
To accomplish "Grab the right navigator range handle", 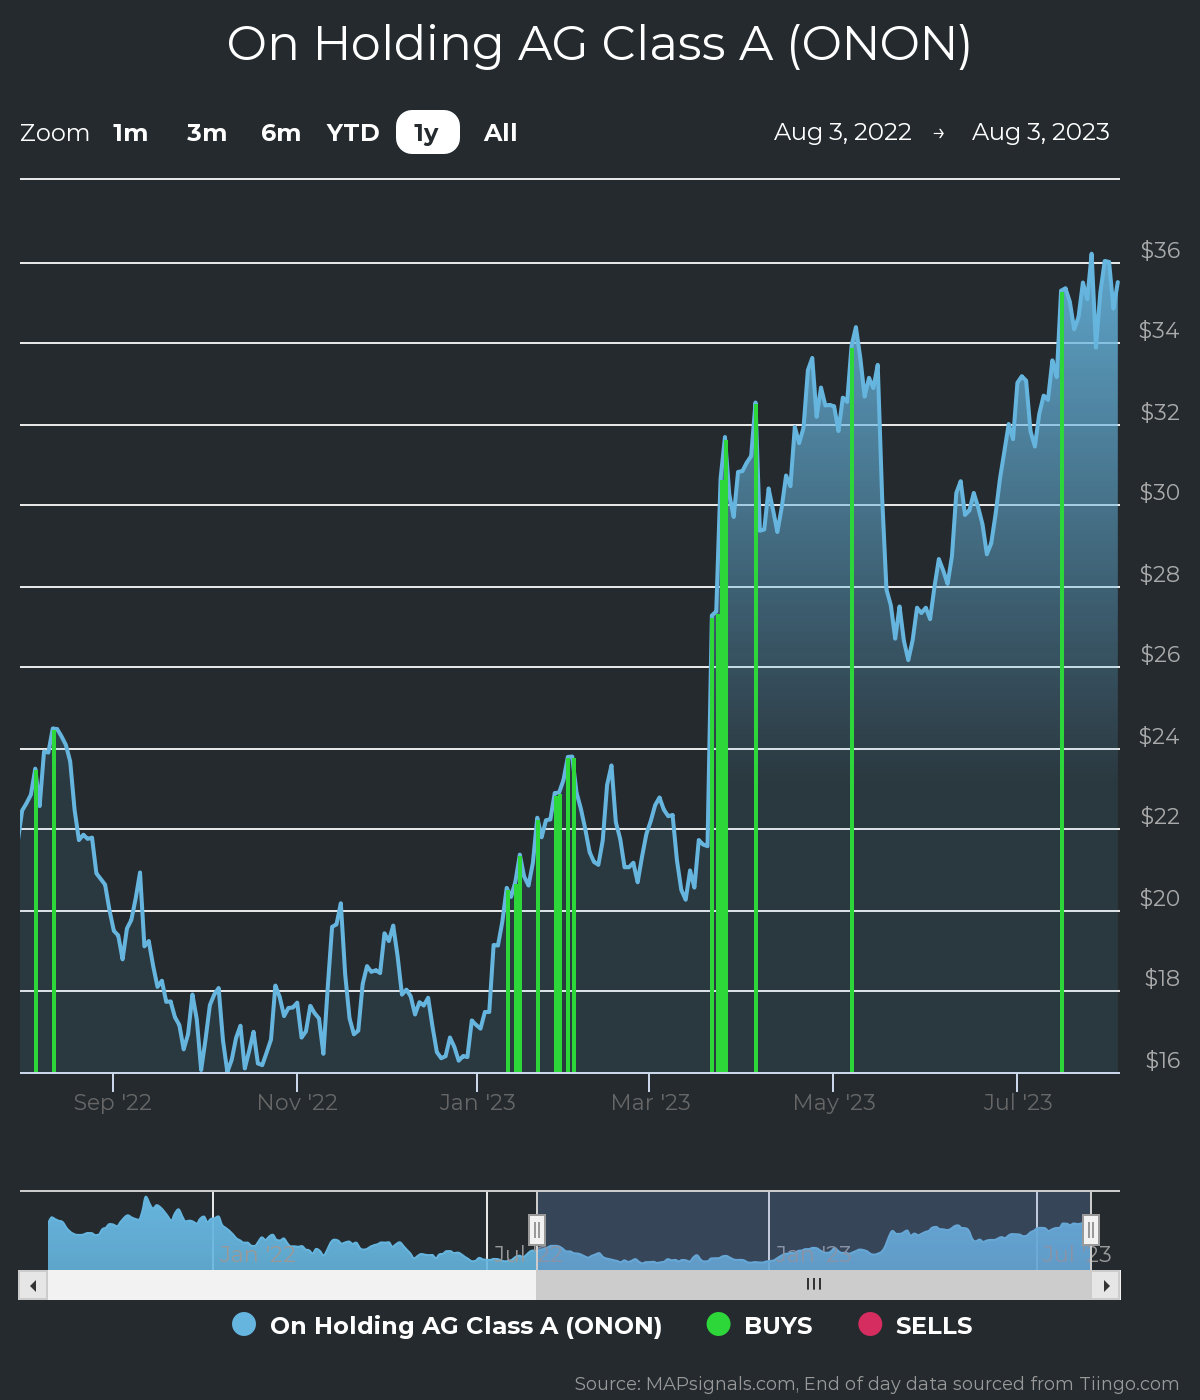I will (1091, 1229).
